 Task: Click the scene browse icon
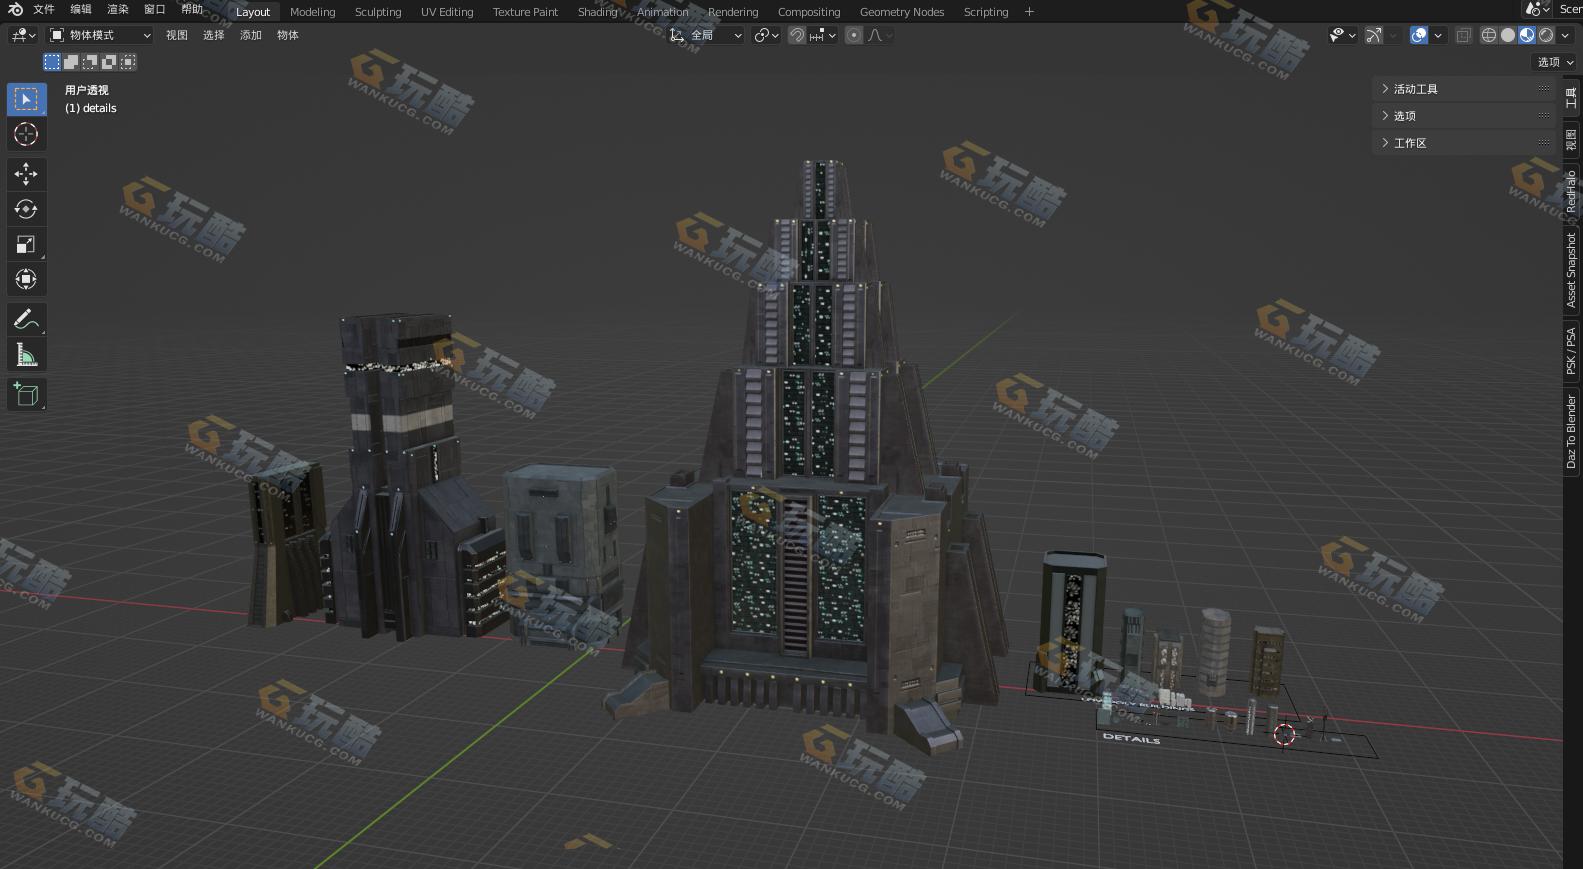pyautogui.click(x=1537, y=9)
